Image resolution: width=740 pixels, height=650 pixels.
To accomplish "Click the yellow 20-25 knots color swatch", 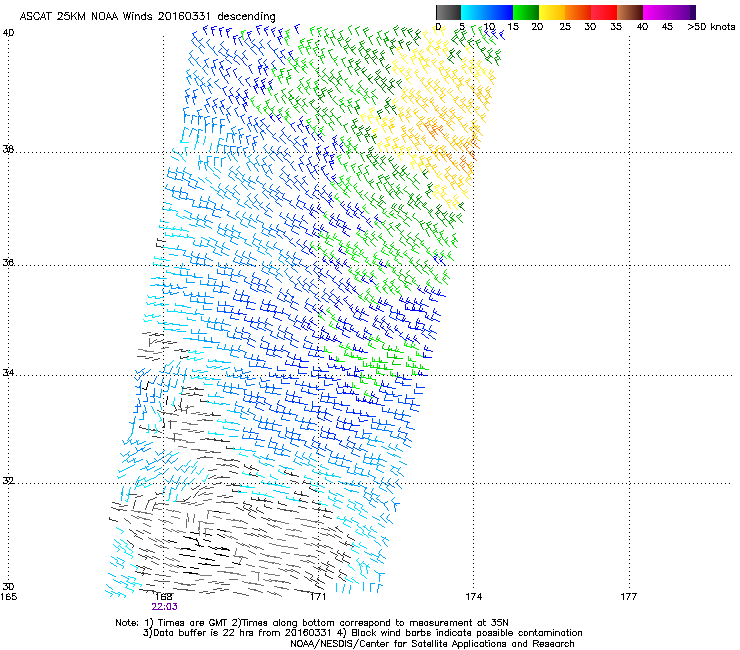I will point(552,12).
